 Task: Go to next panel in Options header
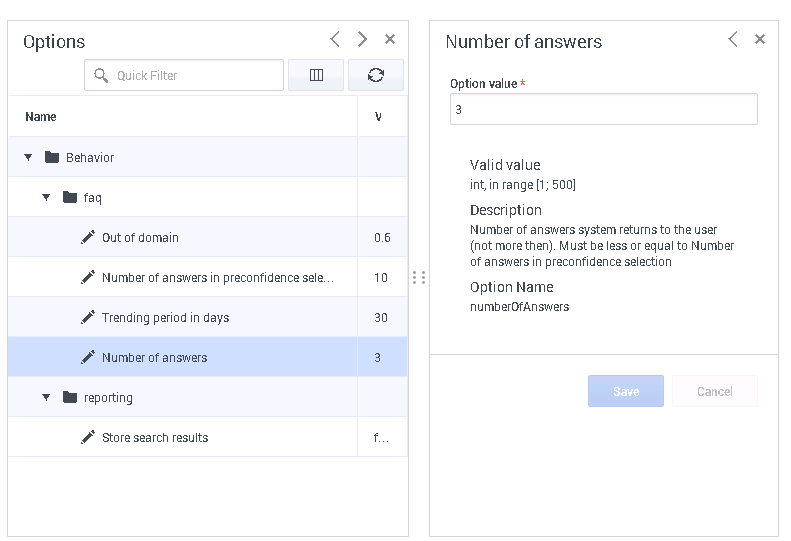pyautogui.click(x=362, y=40)
